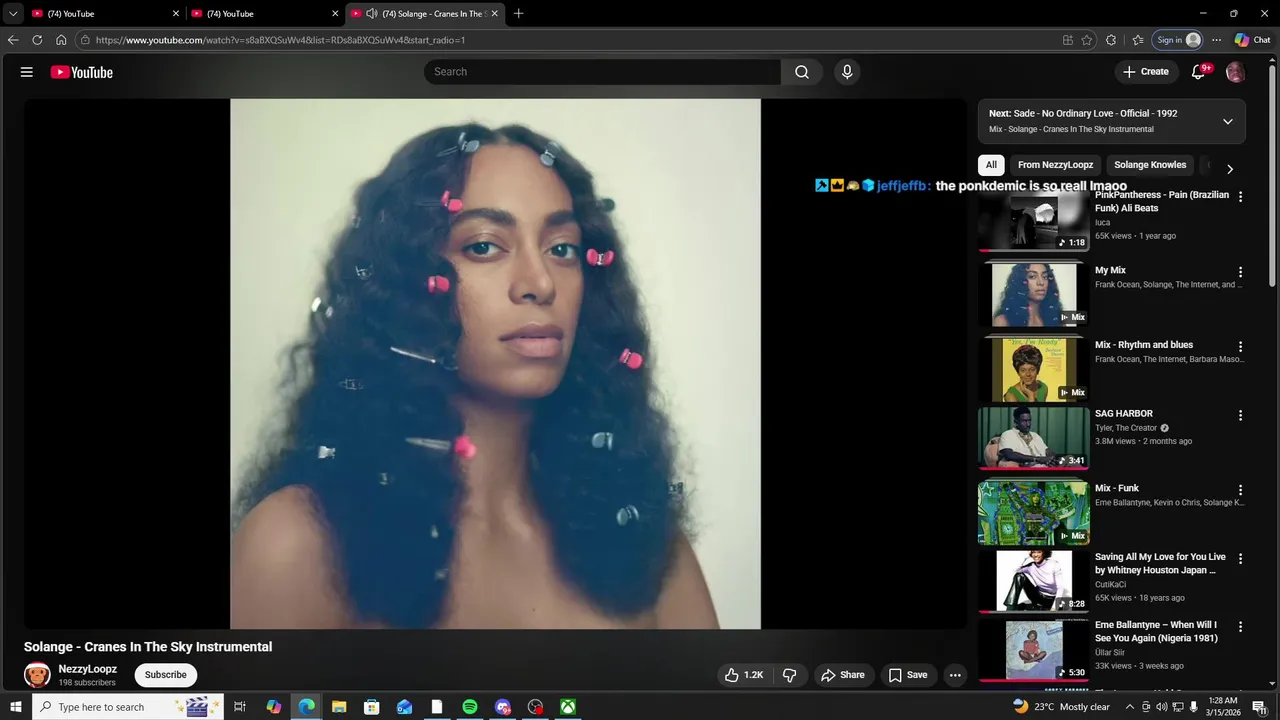The image size is (1280, 720).
Task: Click the Solange album art video player
Action: (495, 363)
